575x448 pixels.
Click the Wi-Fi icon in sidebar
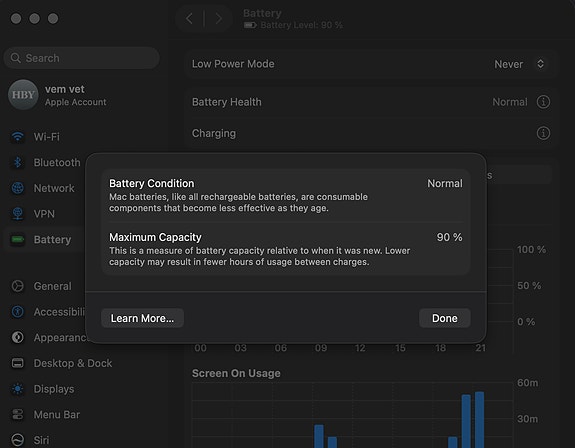tap(18, 137)
